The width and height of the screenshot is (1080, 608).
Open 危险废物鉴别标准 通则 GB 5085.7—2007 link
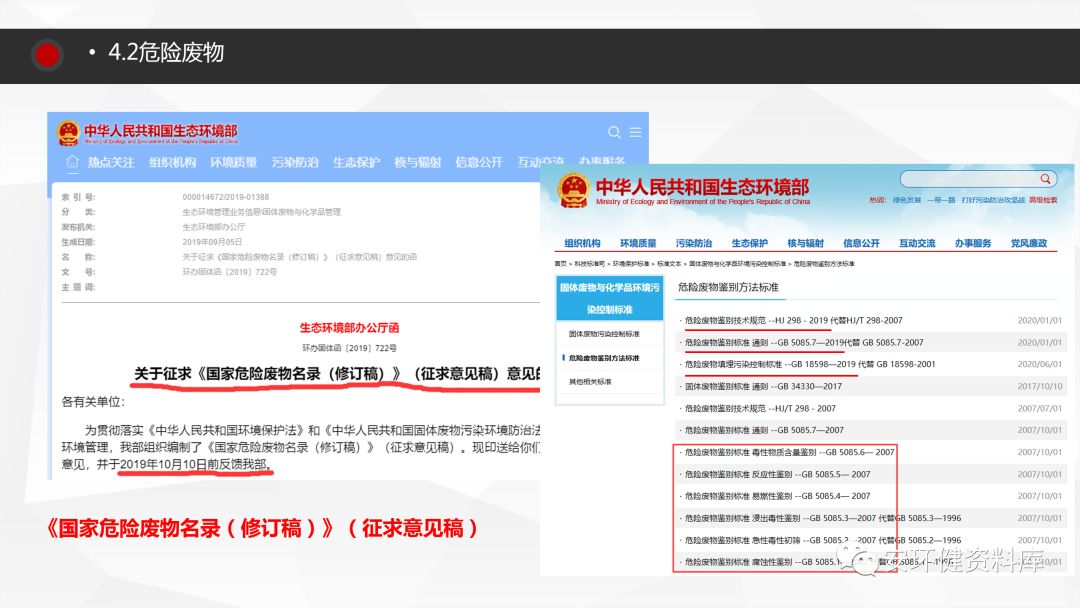click(x=764, y=430)
